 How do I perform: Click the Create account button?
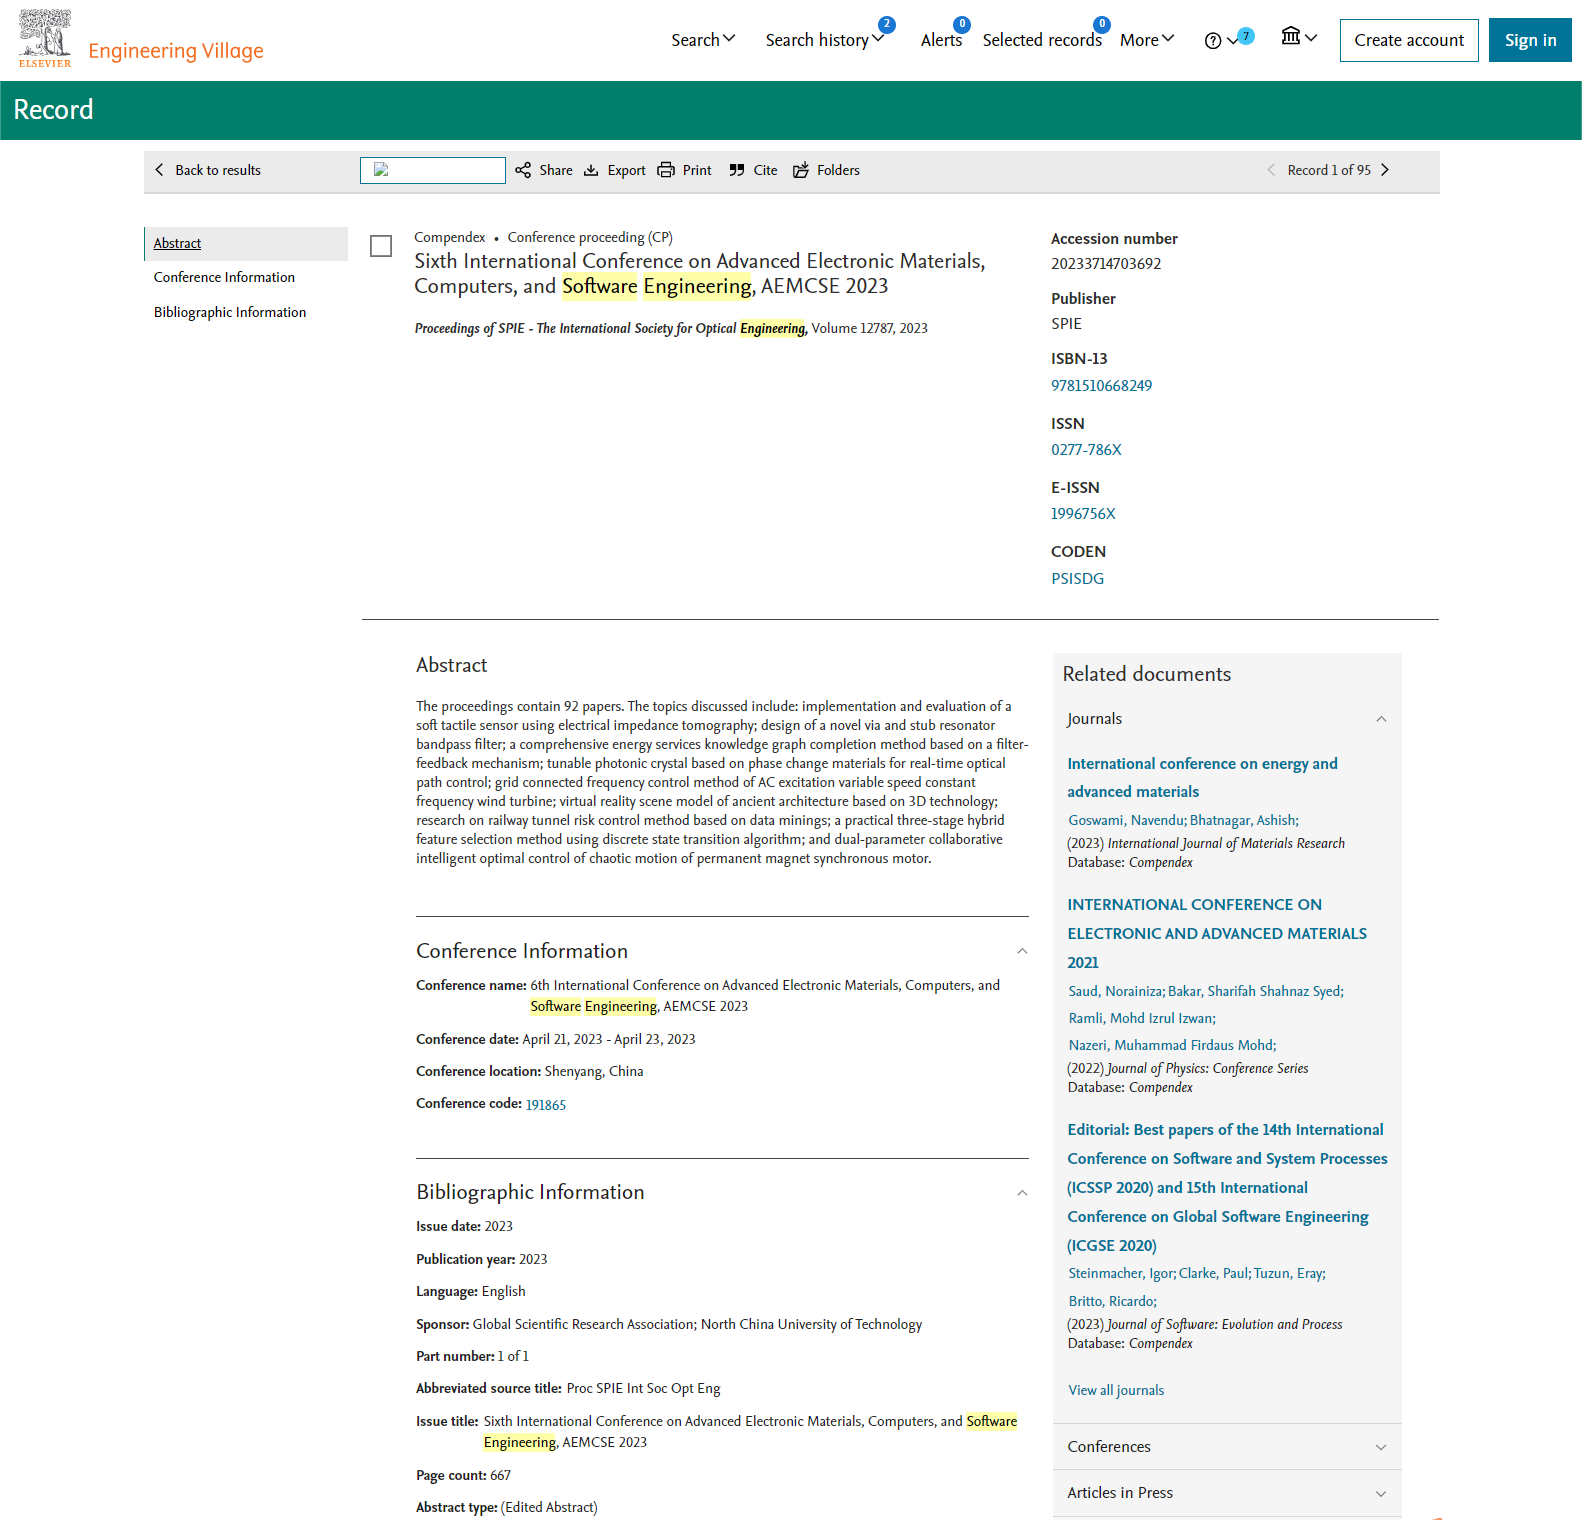(1409, 40)
